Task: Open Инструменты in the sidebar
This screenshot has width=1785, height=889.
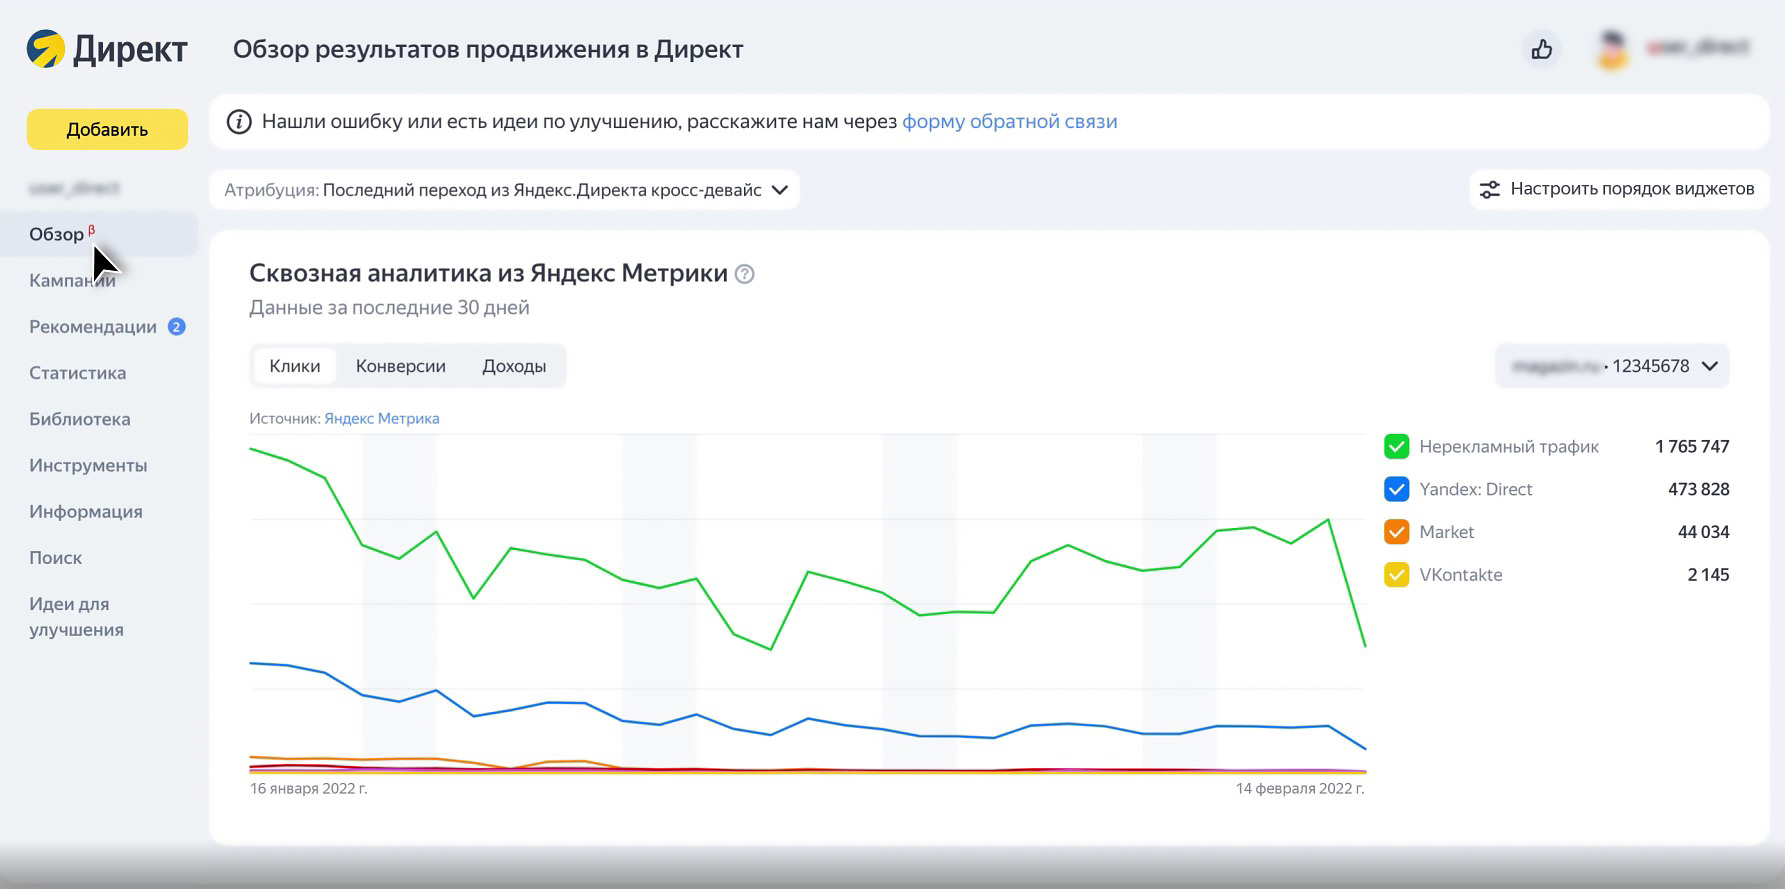Action: click(x=88, y=465)
